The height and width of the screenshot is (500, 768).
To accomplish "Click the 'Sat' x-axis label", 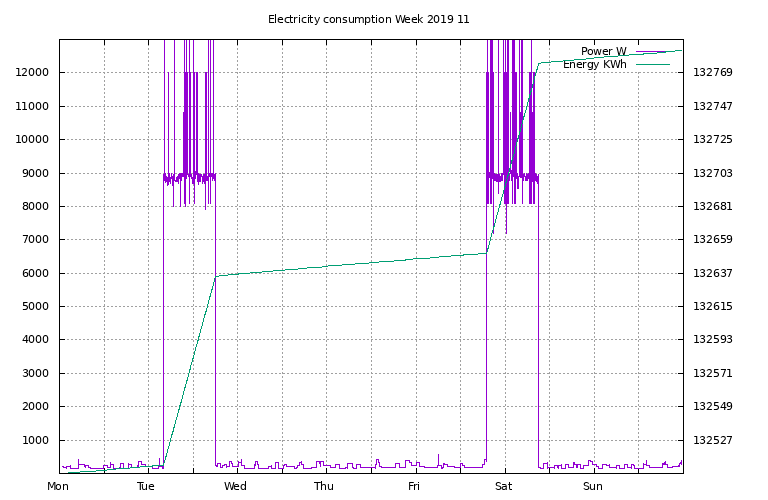I will tap(504, 486).
